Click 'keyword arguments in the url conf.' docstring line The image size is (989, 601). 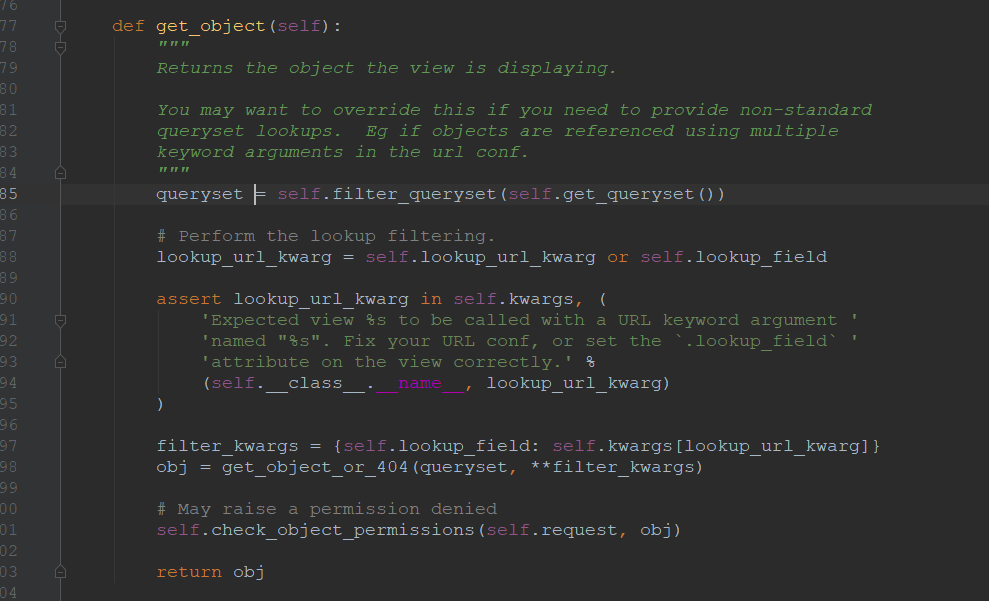tap(342, 152)
